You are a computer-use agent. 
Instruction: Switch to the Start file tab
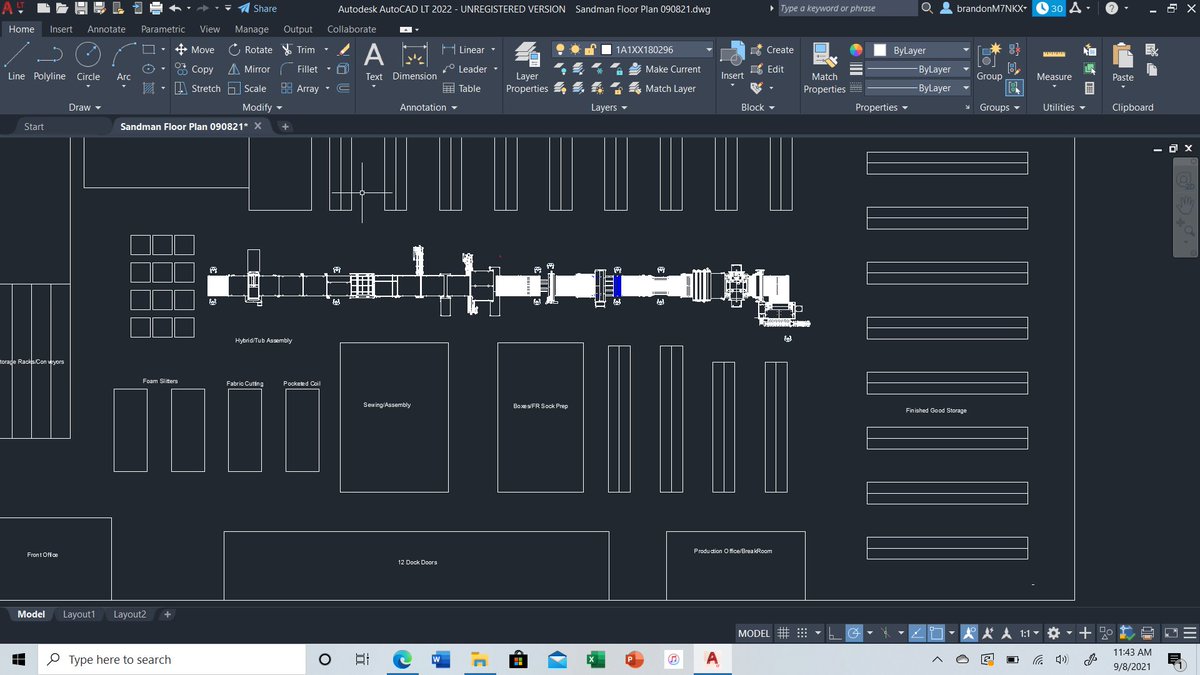point(34,127)
